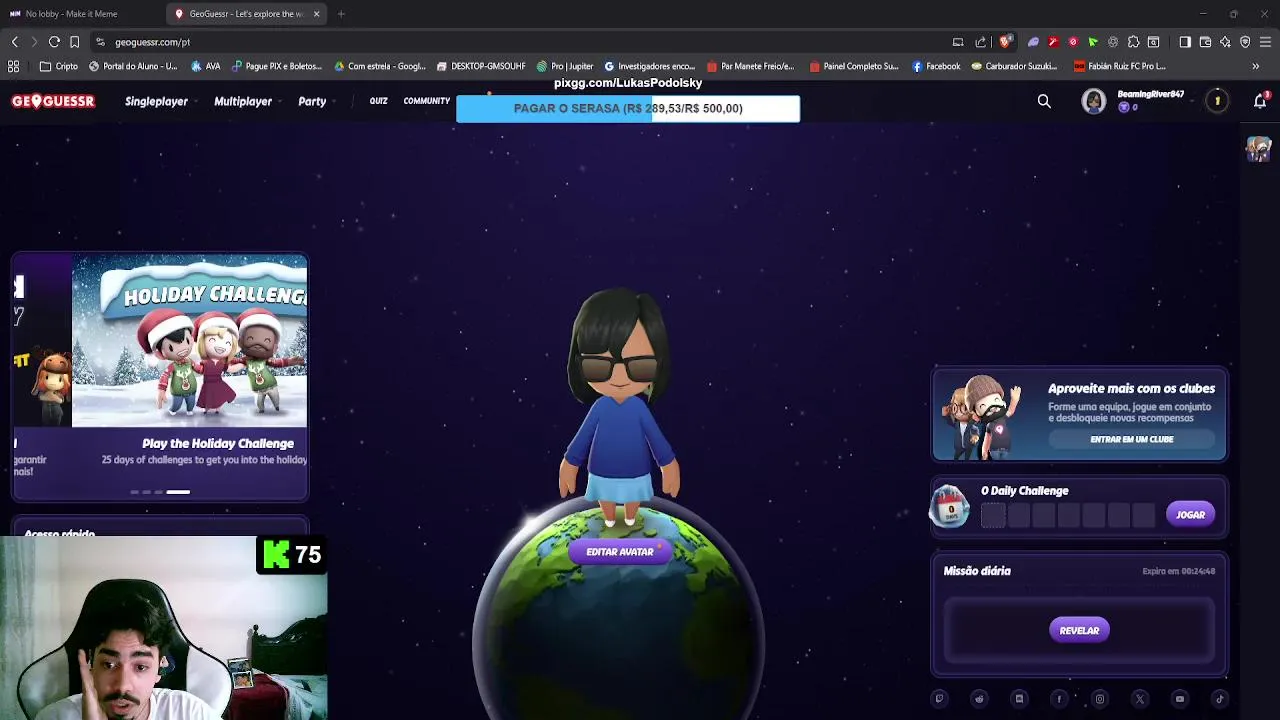Expand the Multiplayer dropdown menu
The height and width of the screenshot is (720, 1280).
coord(246,101)
